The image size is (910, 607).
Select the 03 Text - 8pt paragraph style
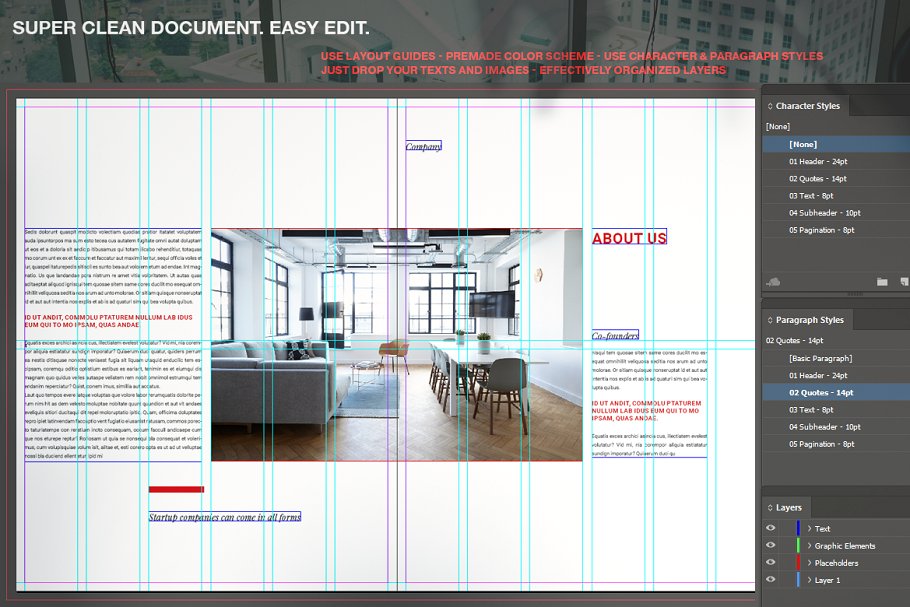point(811,410)
